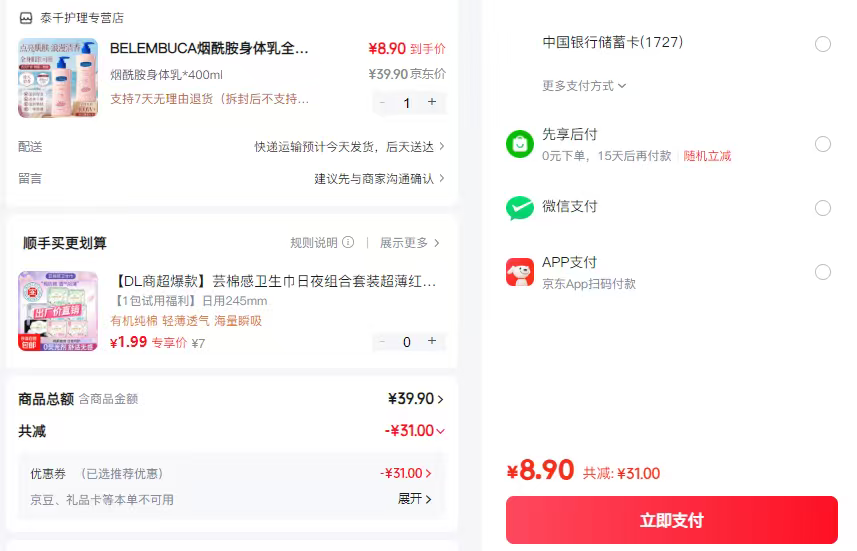Click the WeChat Pay green logo
The width and height of the screenshot is (857, 551).
520,208
